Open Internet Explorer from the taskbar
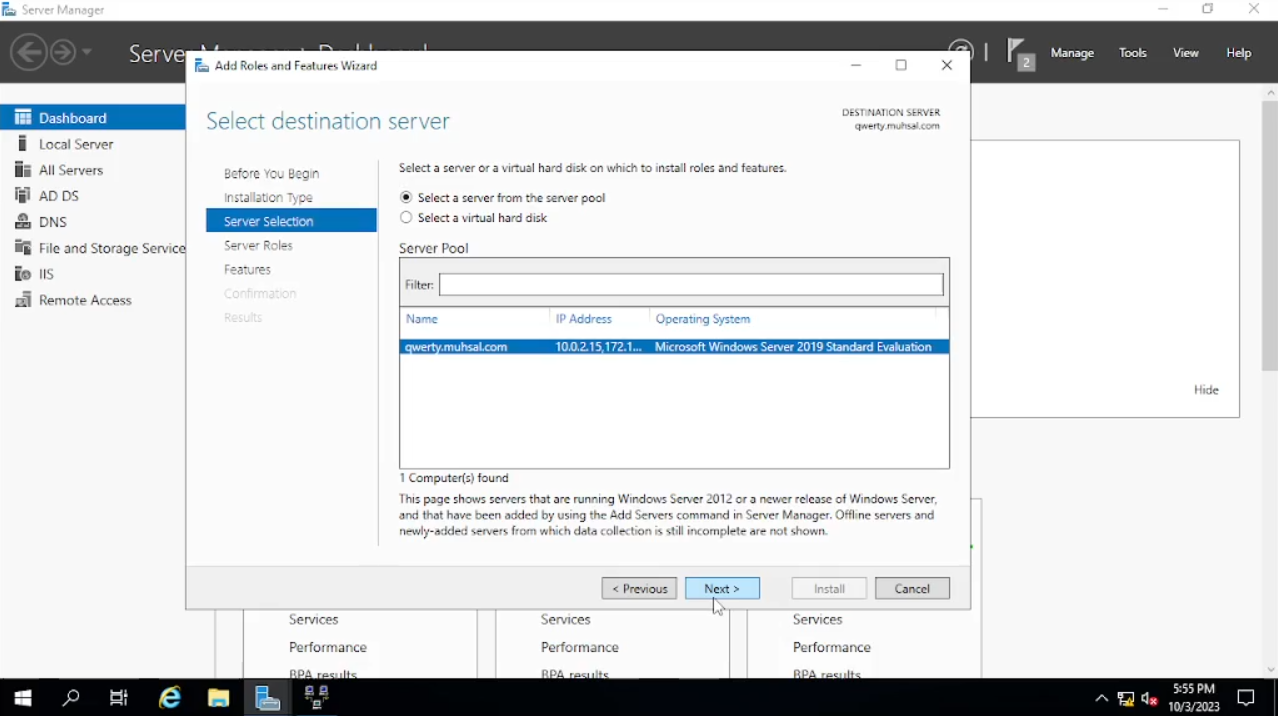Image resolution: width=1278 pixels, height=716 pixels. (x=170, y=698)
